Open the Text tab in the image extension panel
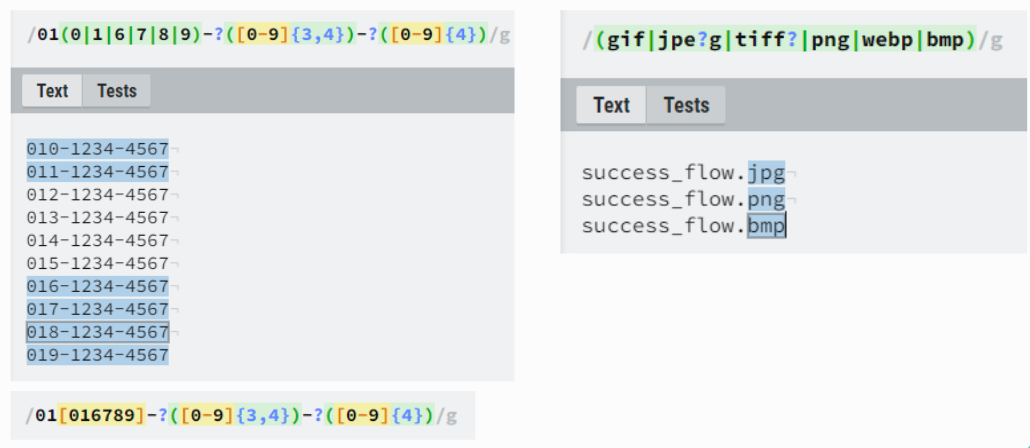This screenshot has height=448, width=1030. pos(612,105)
